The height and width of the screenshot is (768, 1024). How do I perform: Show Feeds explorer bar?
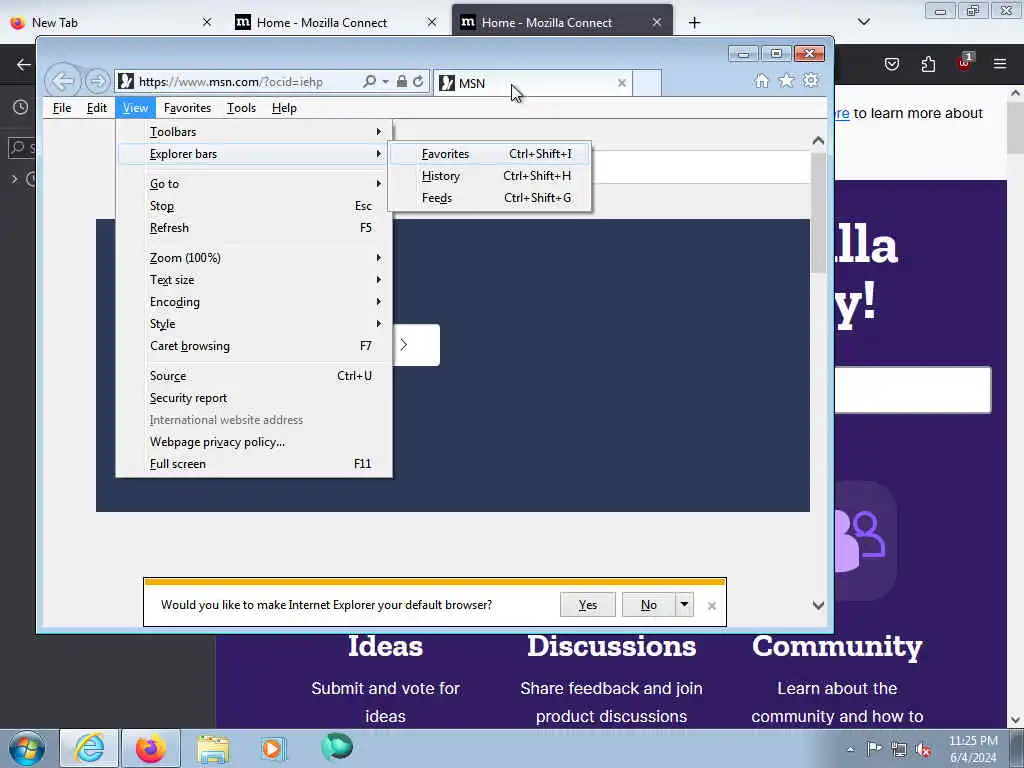coord(490,198)
